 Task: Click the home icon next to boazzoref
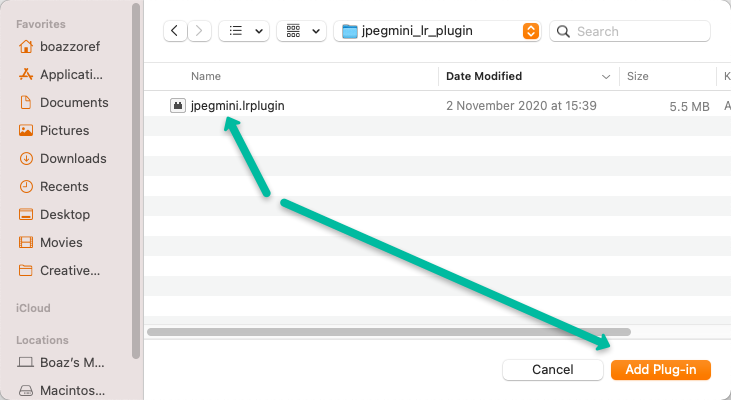(26, 46)
